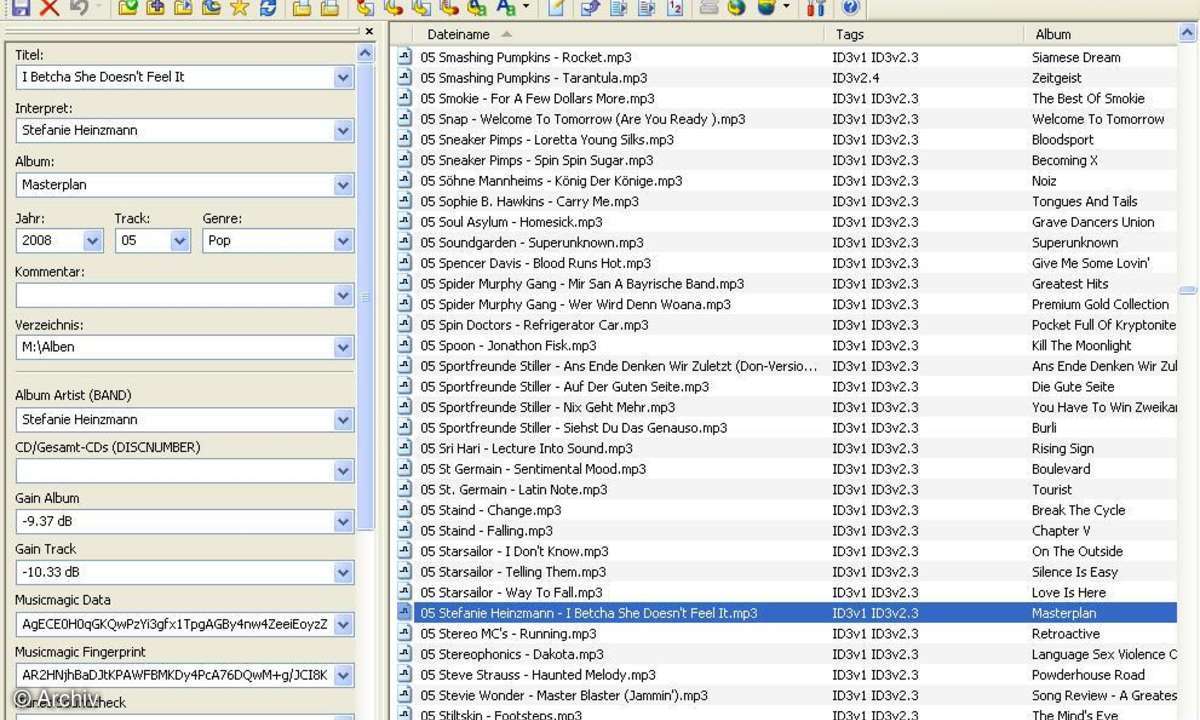Open the Actions quick dropdown arrow
1200x720 pixels.
(x=526, y=8)
